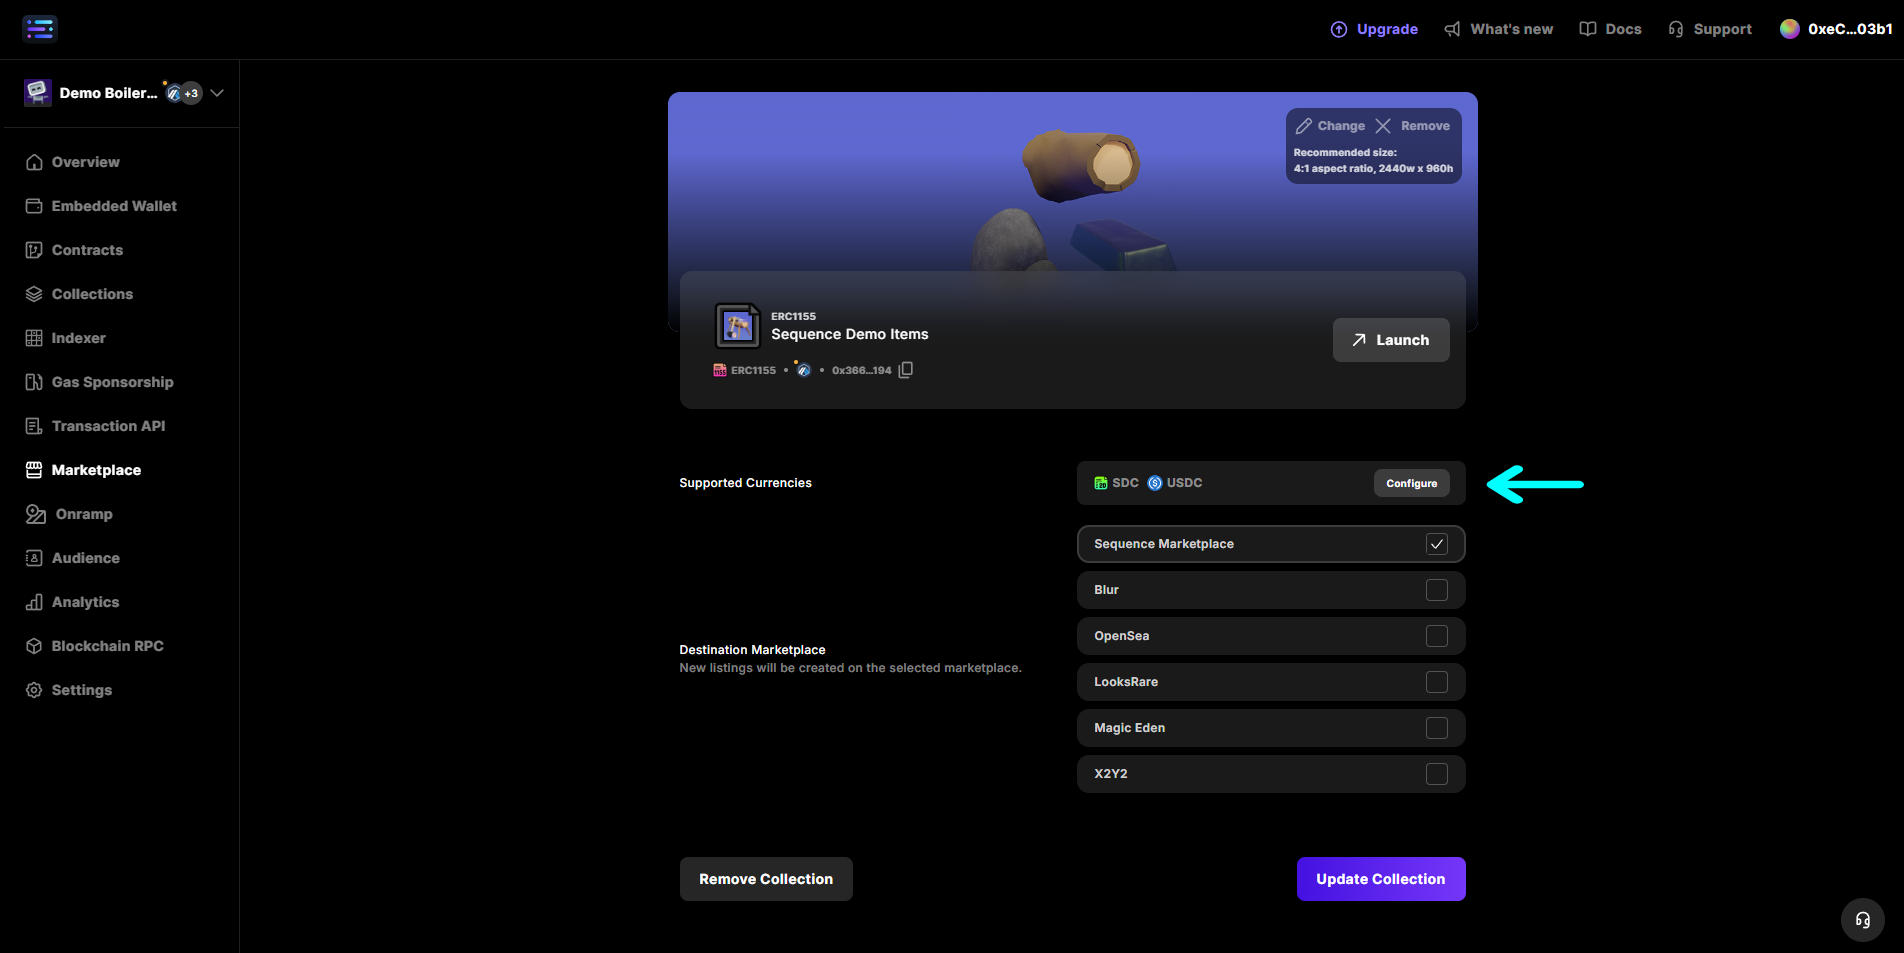
Task: Open Docs from the top bar
Action: (x=1610, y=29)
